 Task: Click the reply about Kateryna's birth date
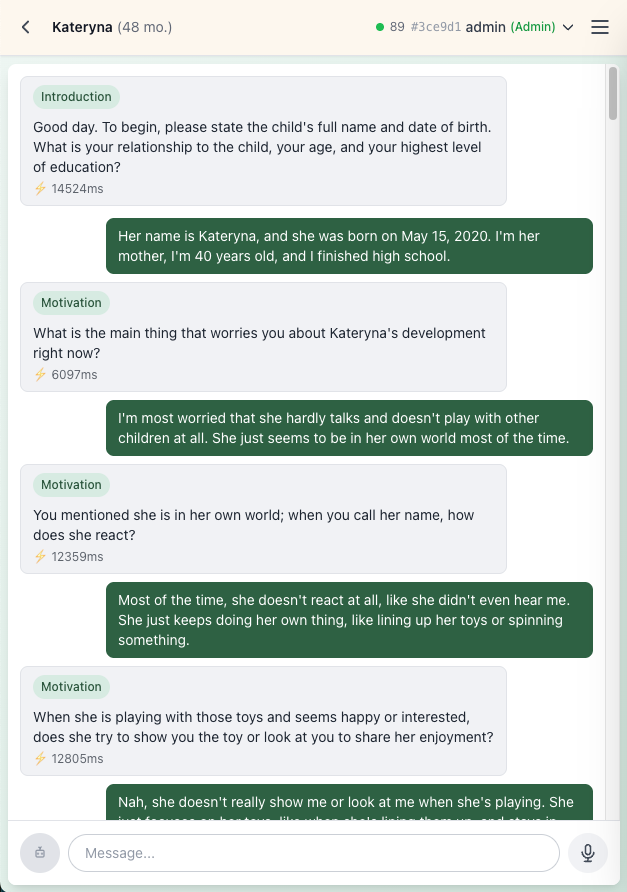coord(349,246)
